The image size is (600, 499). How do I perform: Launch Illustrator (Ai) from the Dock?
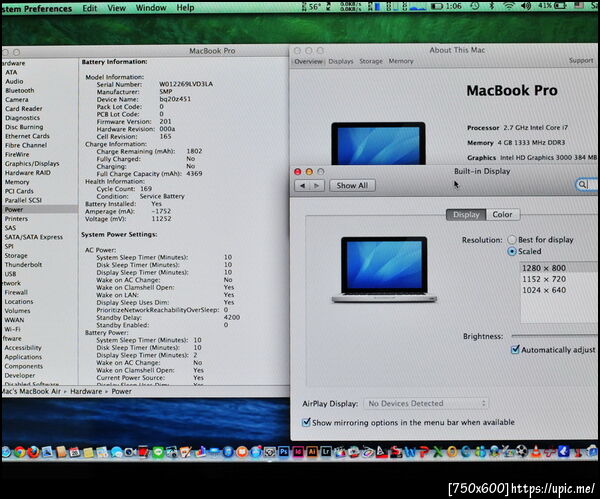point(312,452)
